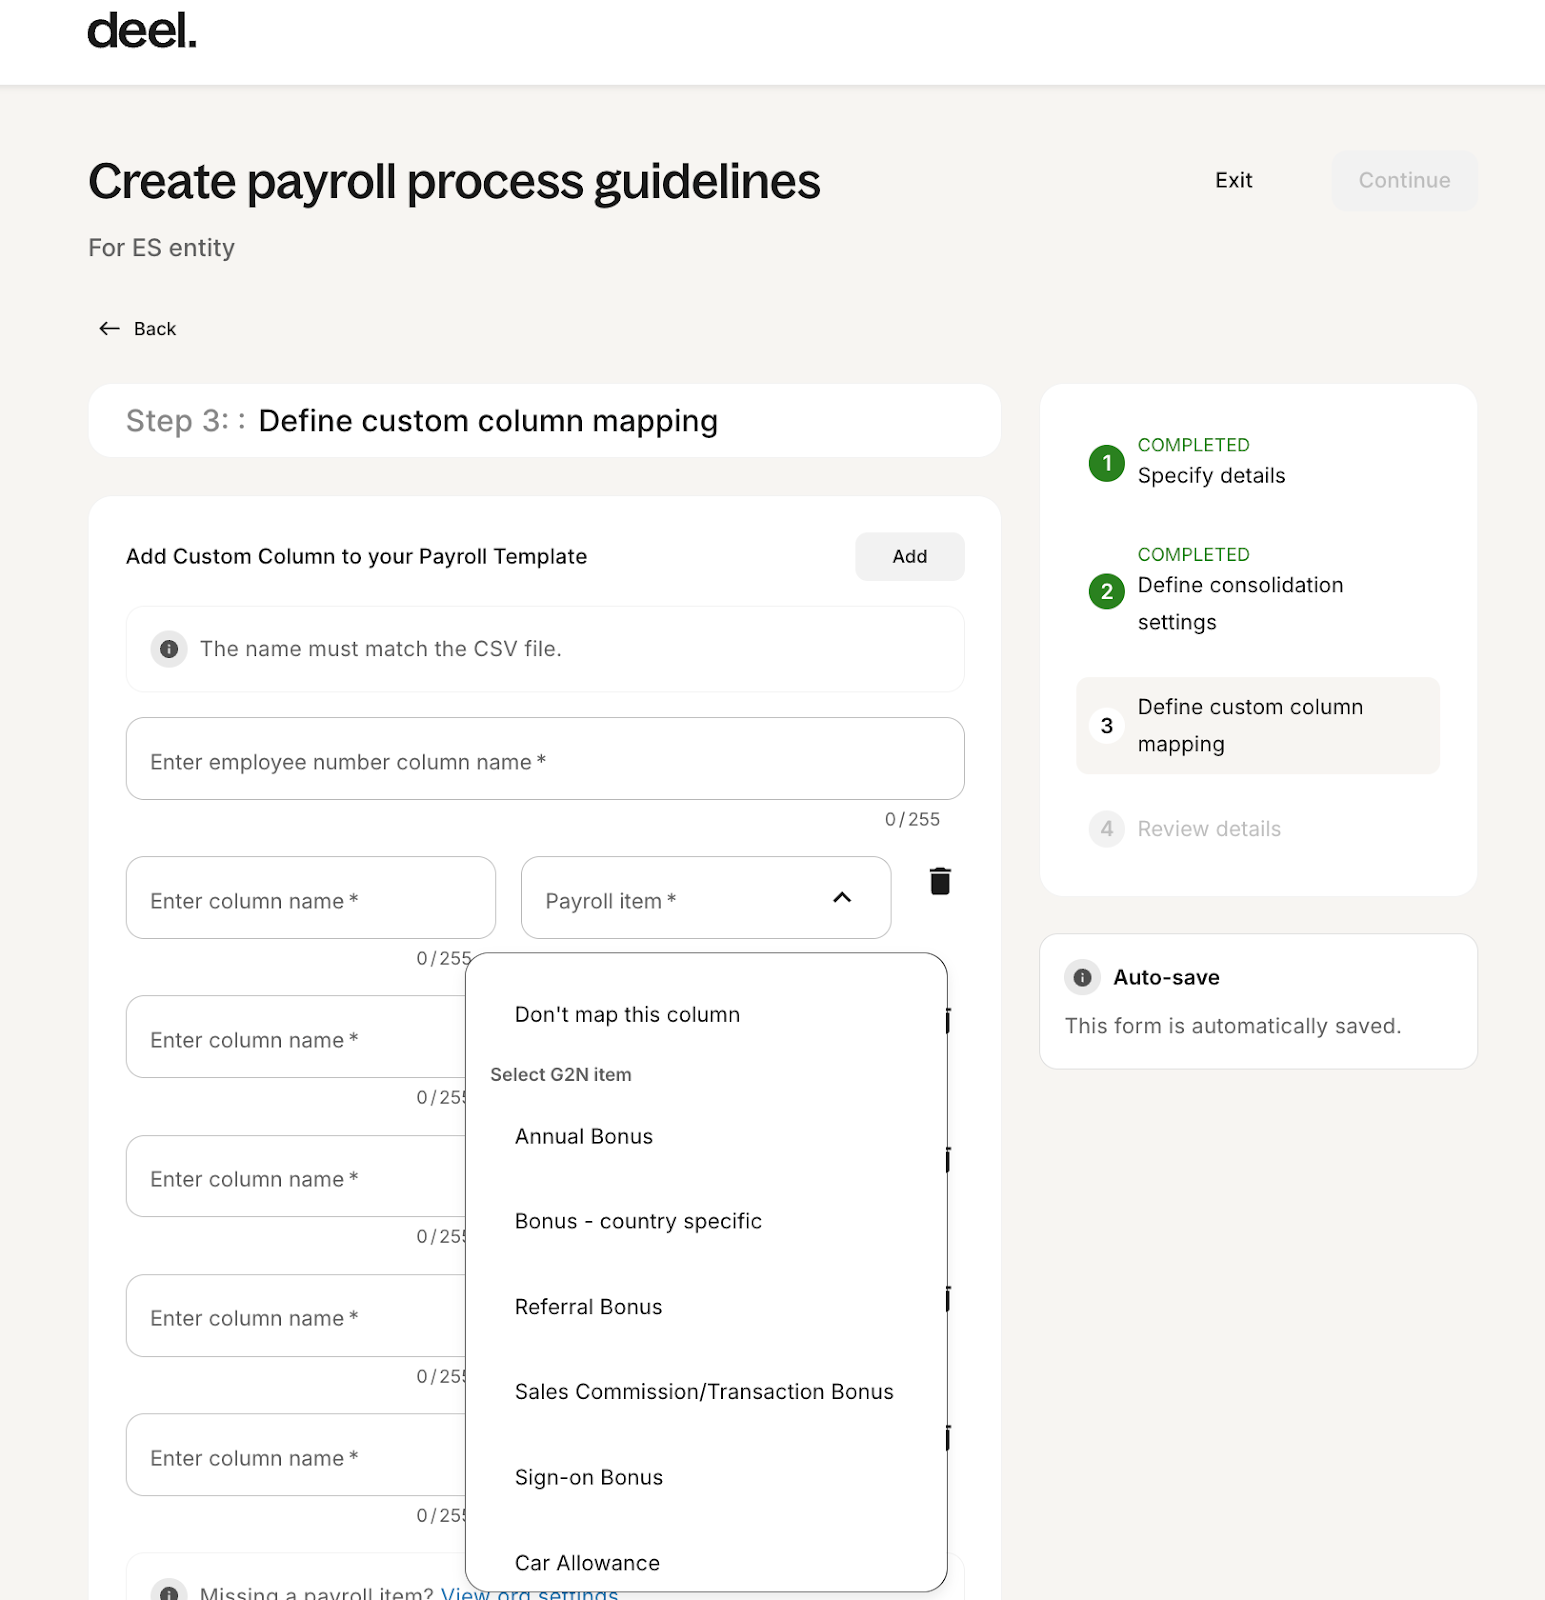
Task: Click the back arrow icon
Action: 109,329
